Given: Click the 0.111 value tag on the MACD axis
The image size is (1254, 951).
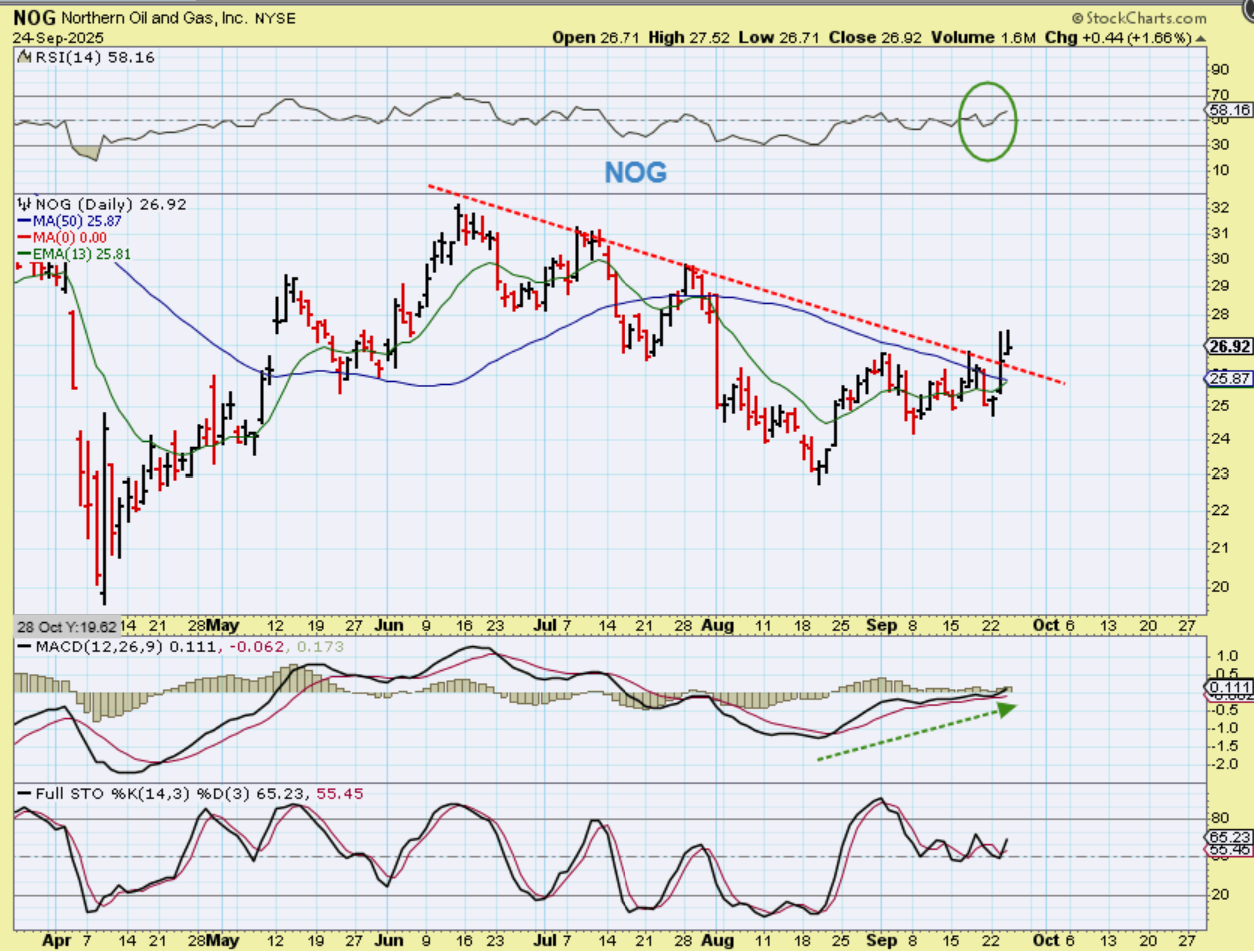Looking at the screenshot, I should (x=1229, y=688).
